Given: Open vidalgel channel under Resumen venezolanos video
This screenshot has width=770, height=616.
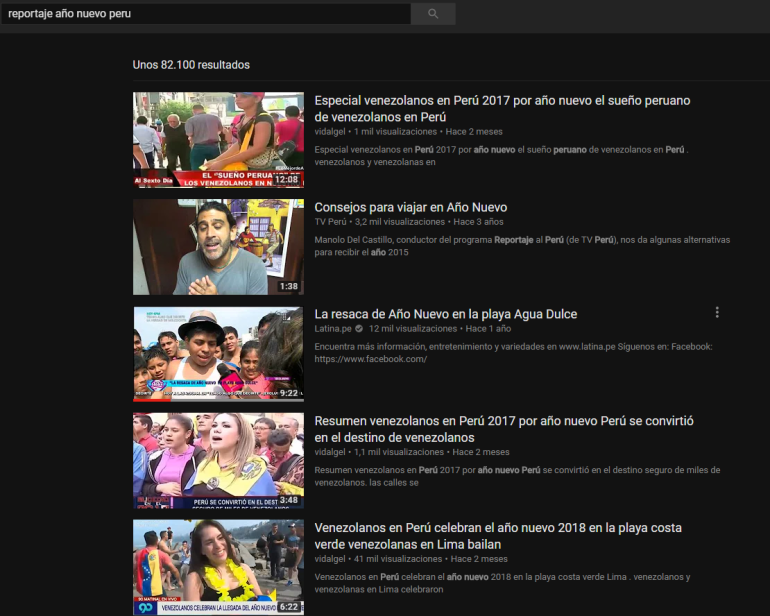Looking at the screenshot, I should coord(330,452).
